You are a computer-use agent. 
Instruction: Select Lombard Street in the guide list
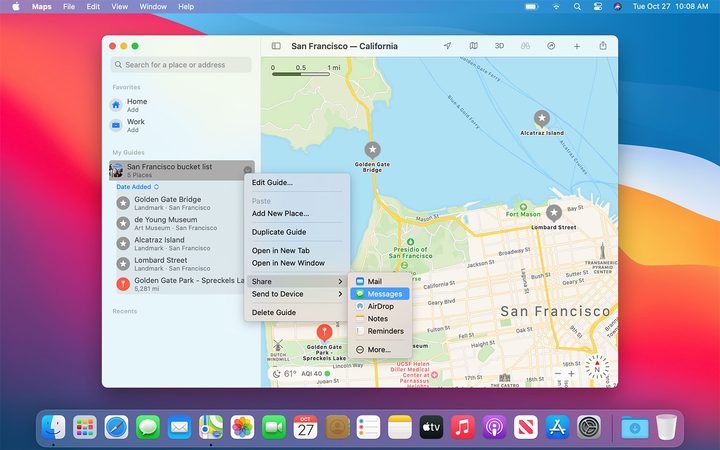tap(180, 264)
